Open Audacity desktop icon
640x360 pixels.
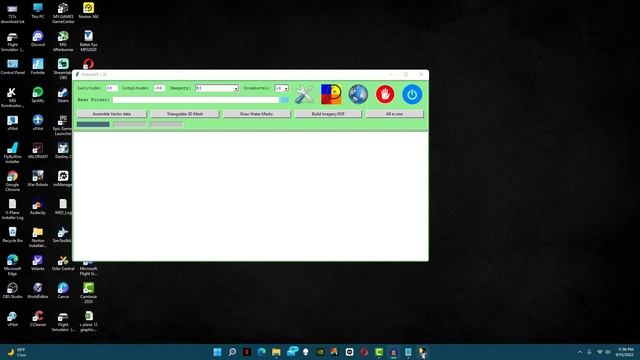[38, 207]
